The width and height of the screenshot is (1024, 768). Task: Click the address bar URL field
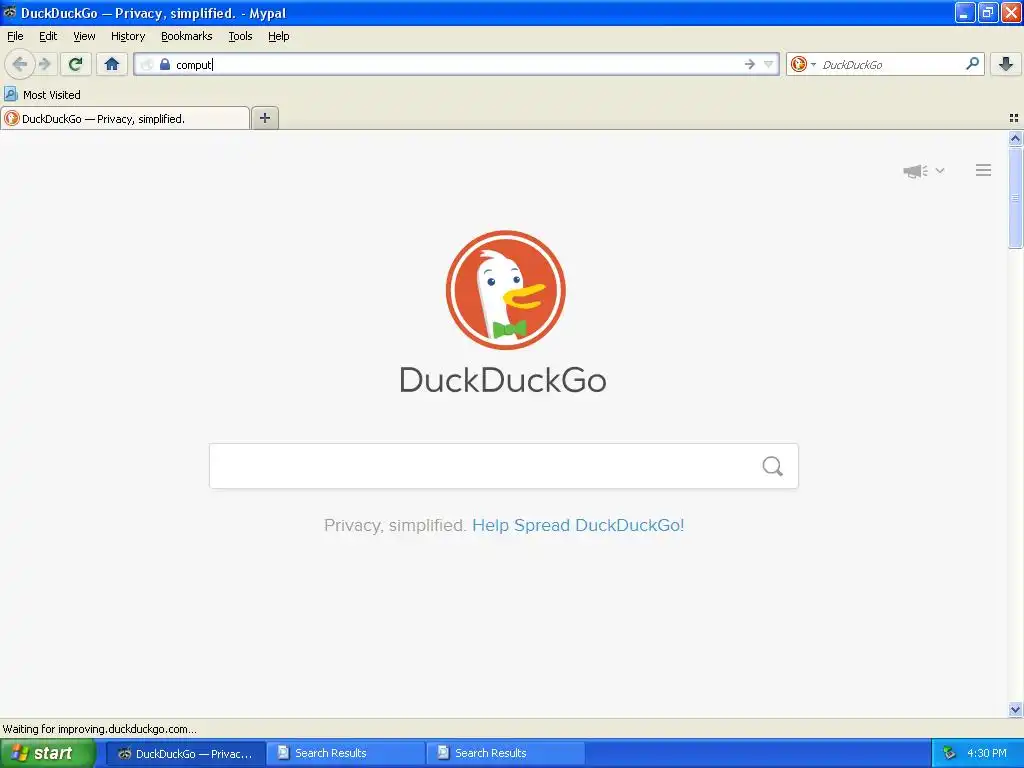coord(457,64)
